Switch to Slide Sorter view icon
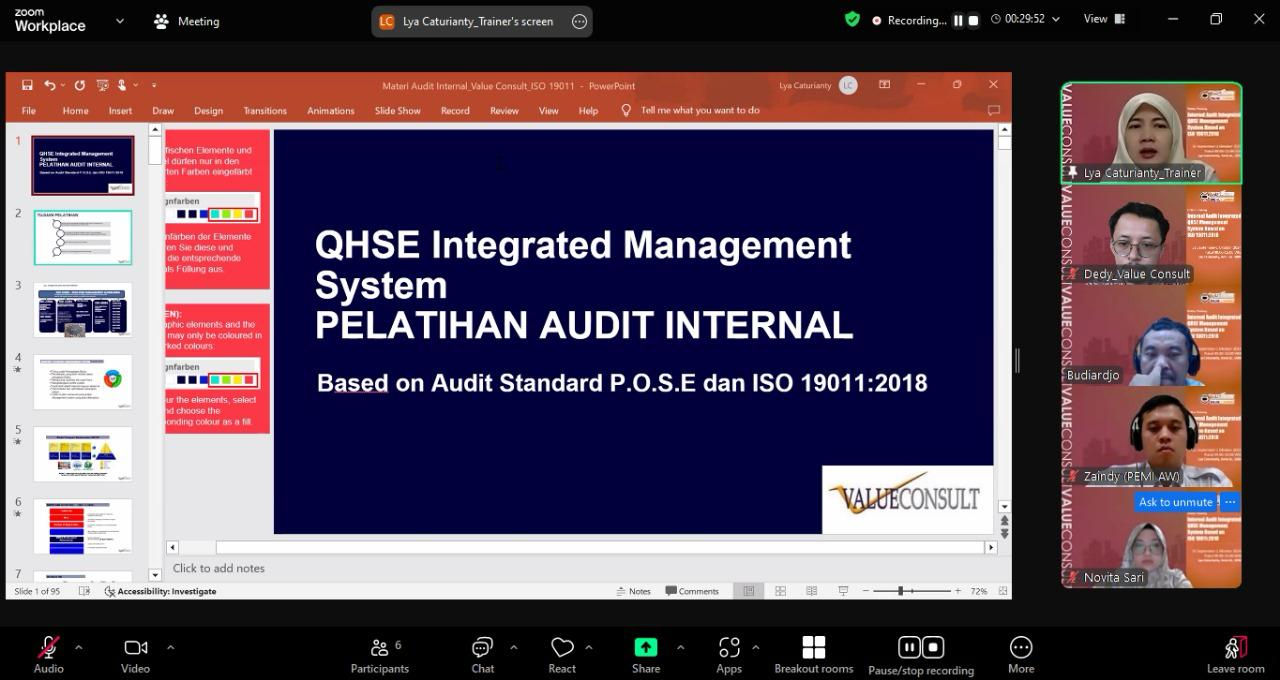This screenshot has height=680, width=1280. [780, 591]
